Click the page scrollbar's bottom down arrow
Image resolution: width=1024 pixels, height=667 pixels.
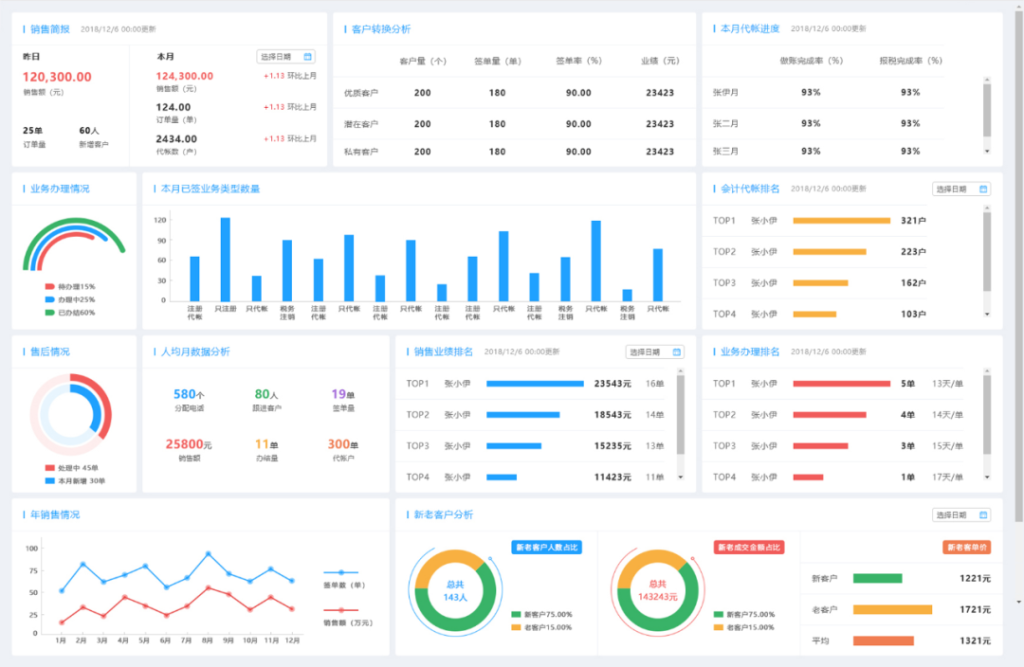[1018, 602]
